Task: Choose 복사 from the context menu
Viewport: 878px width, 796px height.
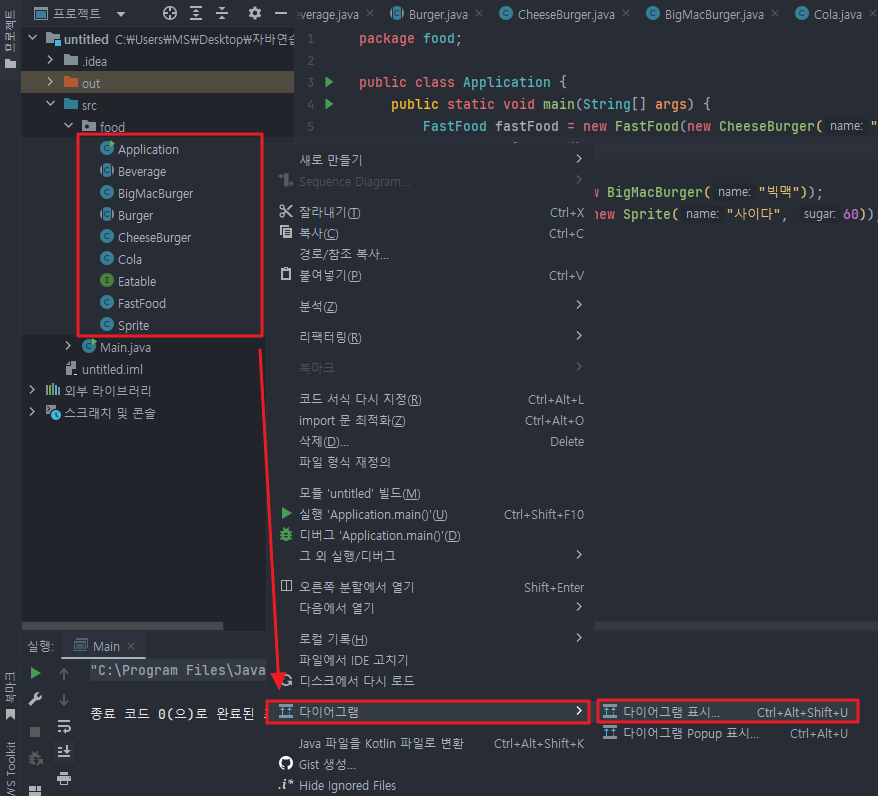Action: click(430, 233)
